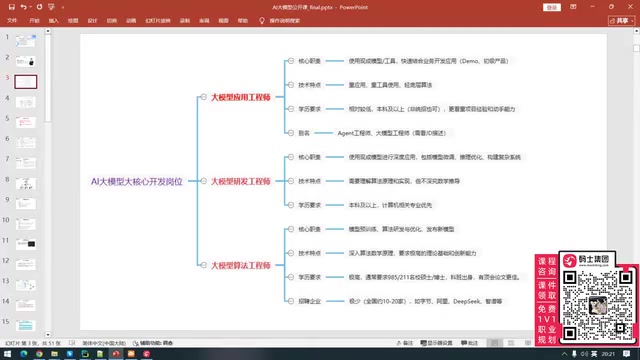Click the volume speaker tray icon
Image resolution: width=640 pixels, height=360 pixels.
584,354
